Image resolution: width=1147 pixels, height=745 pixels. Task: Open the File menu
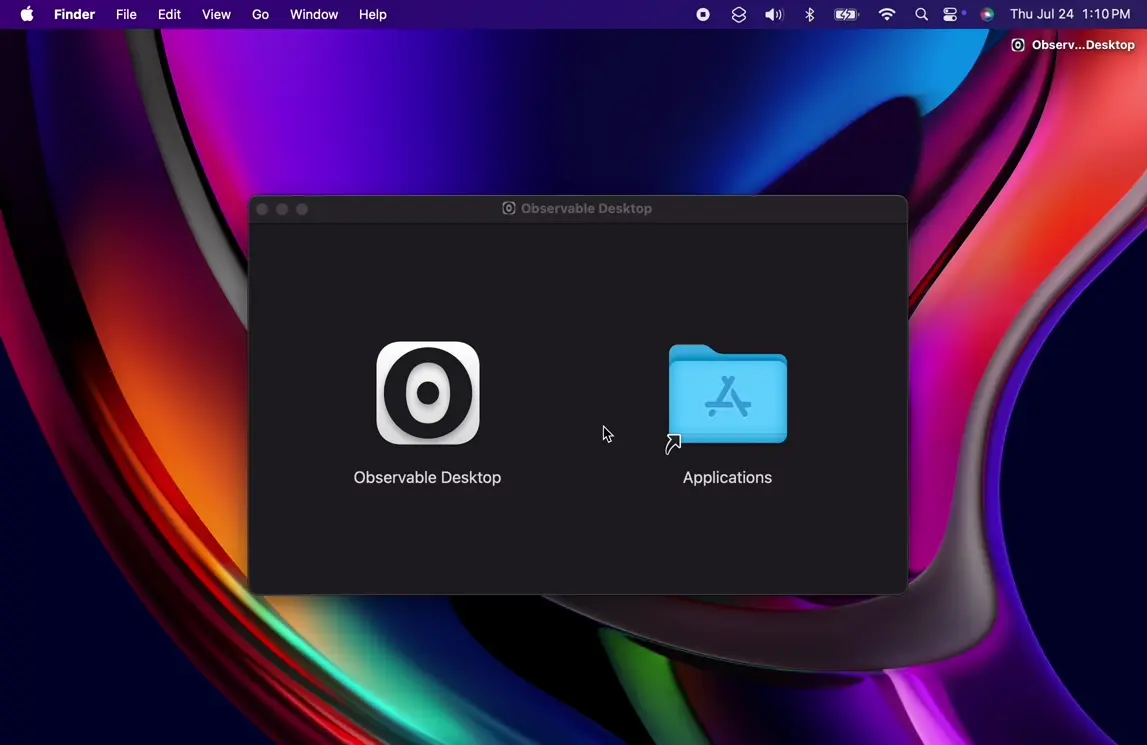[x=126, y=15]
